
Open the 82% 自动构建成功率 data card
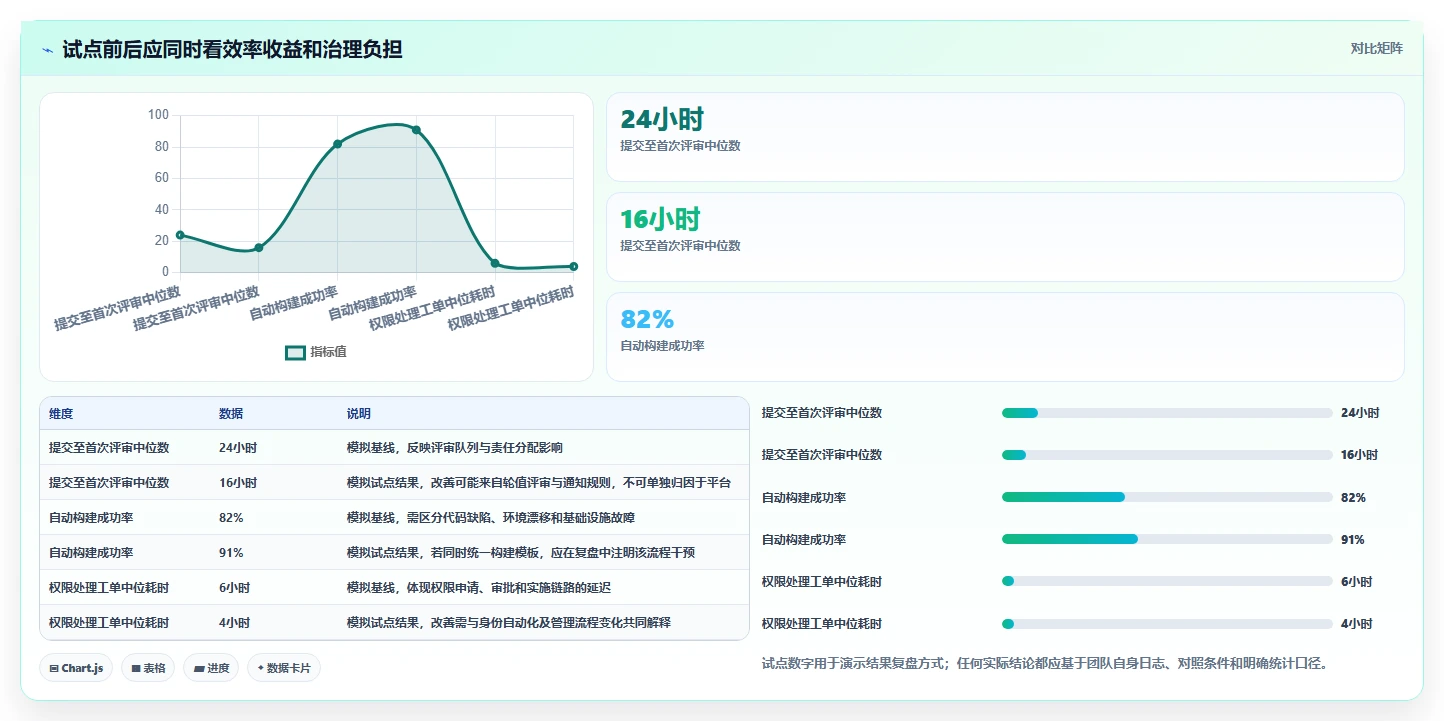click(1005, 337)
